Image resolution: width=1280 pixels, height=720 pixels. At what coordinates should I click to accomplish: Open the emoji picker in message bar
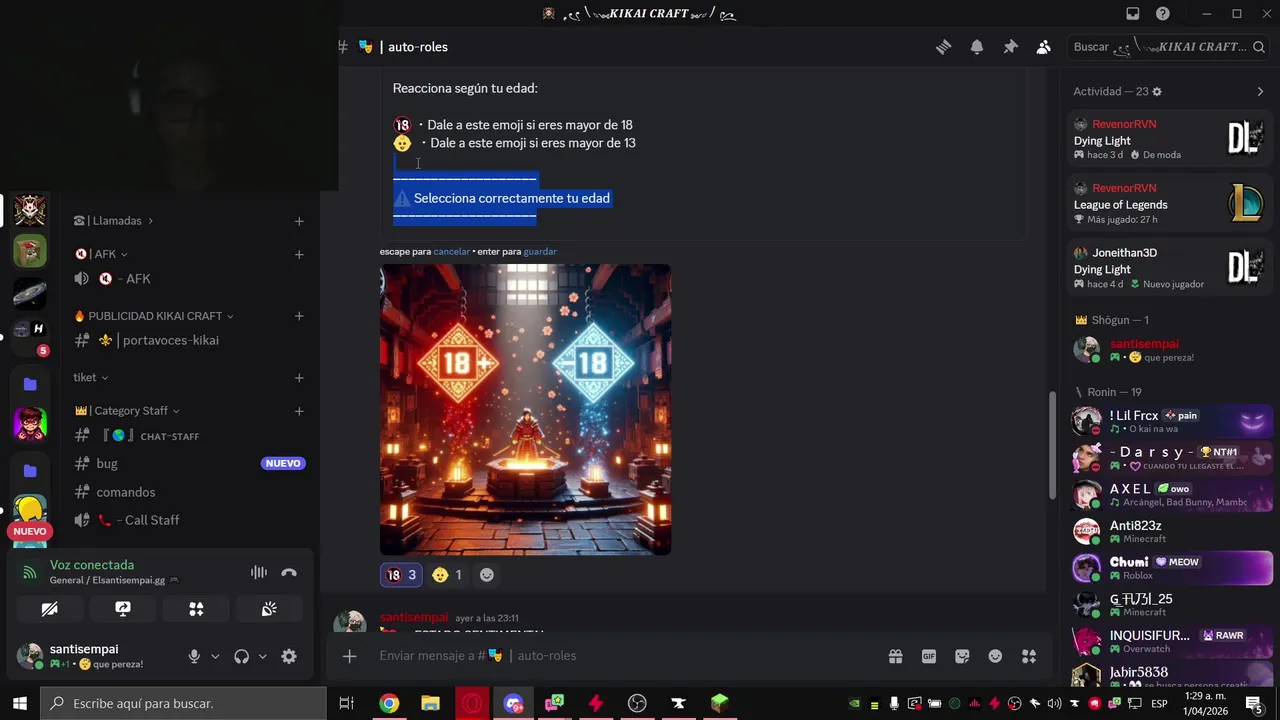click(x=995, y=656)
